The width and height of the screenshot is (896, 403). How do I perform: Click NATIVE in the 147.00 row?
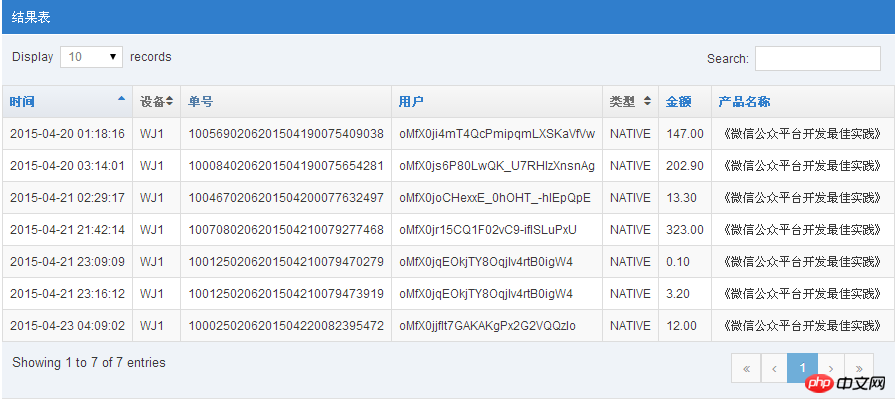tap(630, 134)
